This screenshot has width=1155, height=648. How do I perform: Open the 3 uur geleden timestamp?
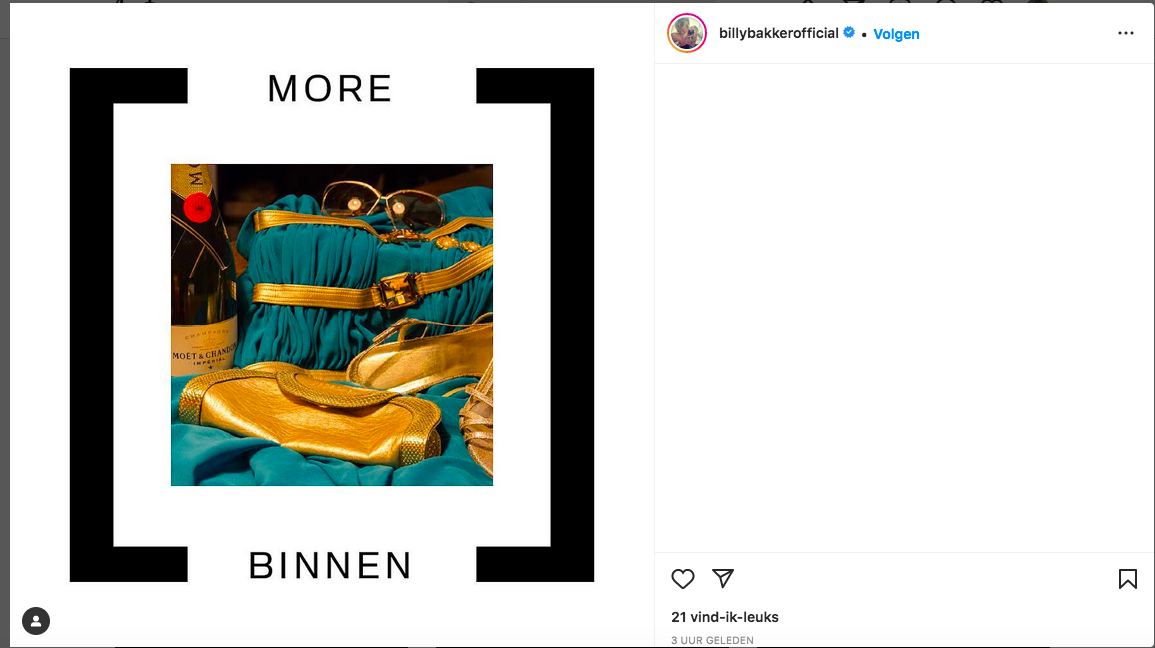712,640
